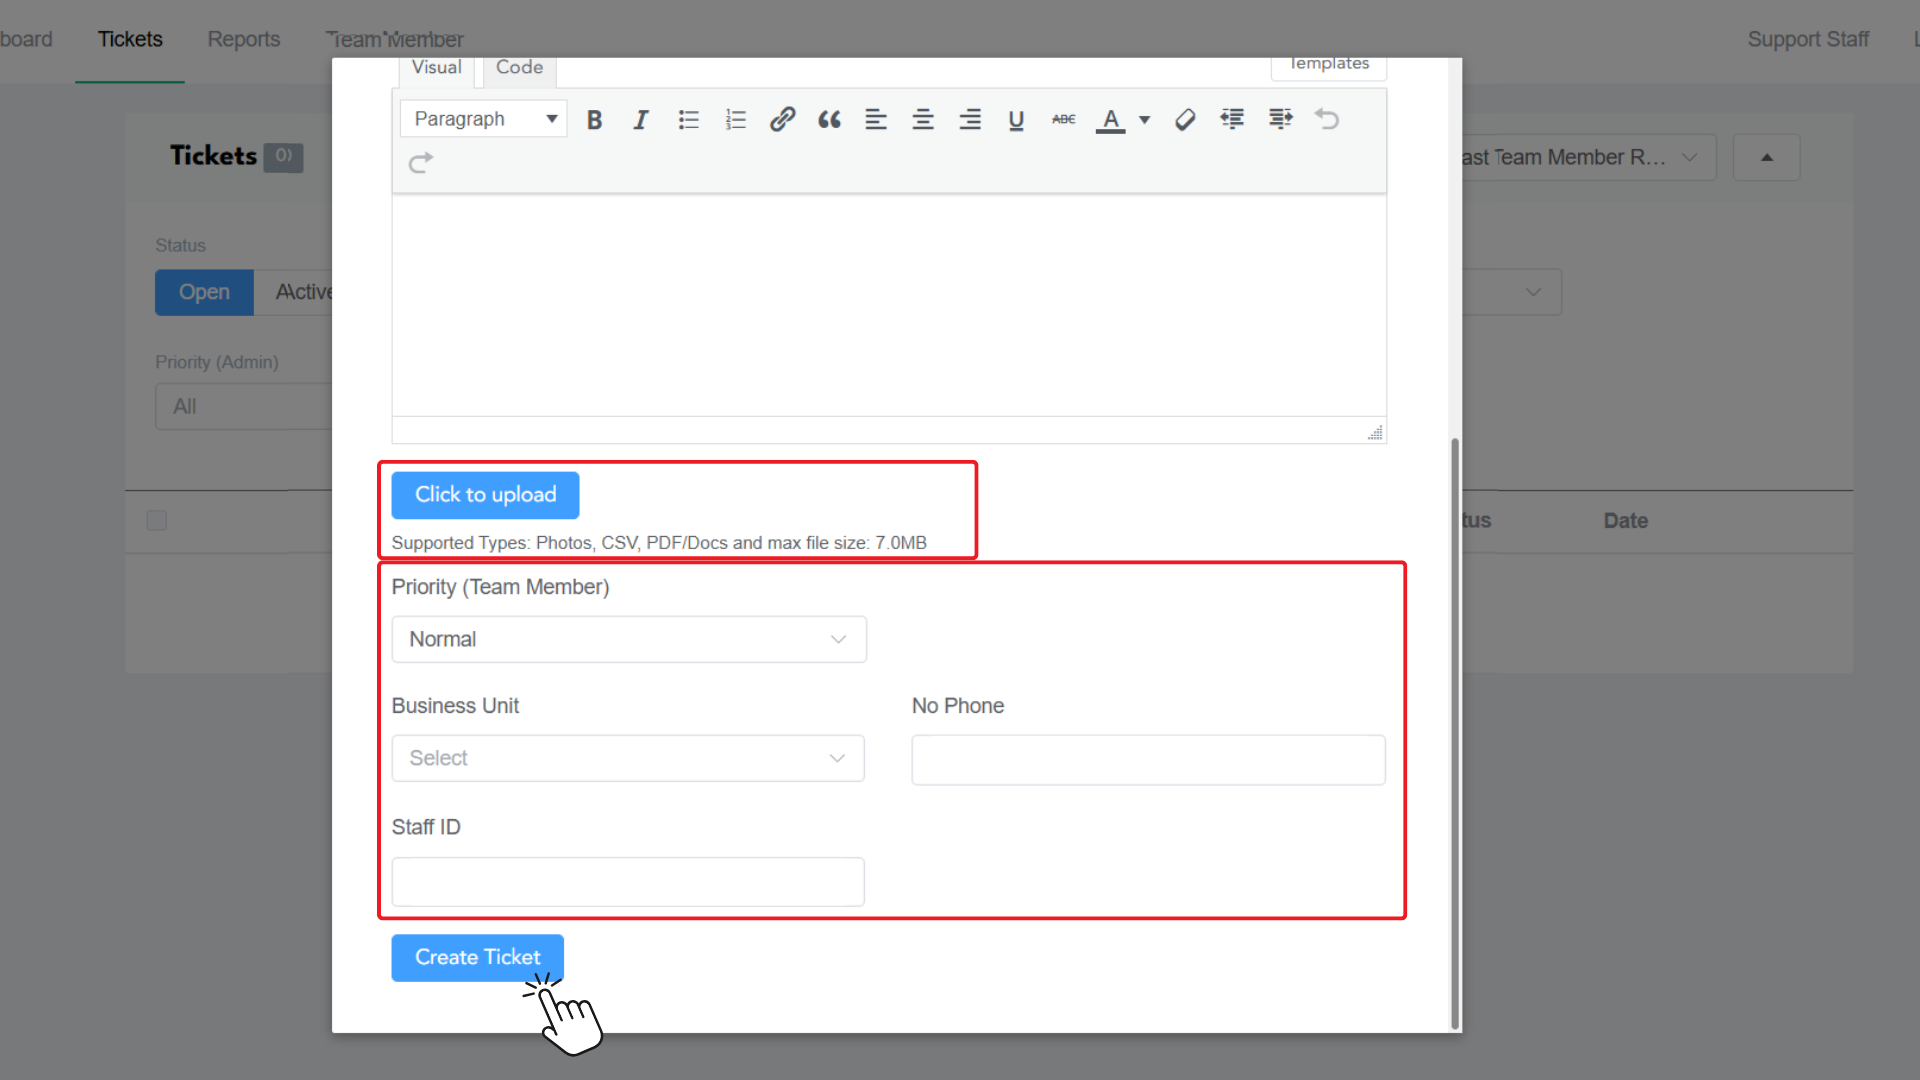Click the strikethrough ABC icon
The image size is (1920, 1080).
(1063, 120)
